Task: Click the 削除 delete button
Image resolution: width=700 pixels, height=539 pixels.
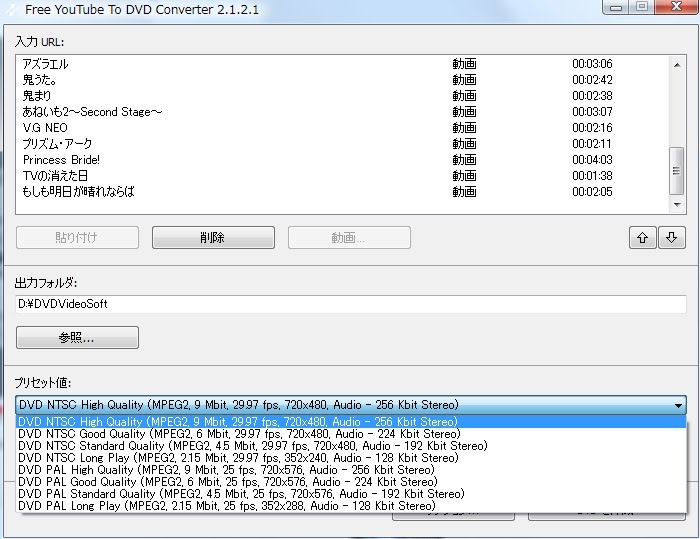Action: pos(213,237)
